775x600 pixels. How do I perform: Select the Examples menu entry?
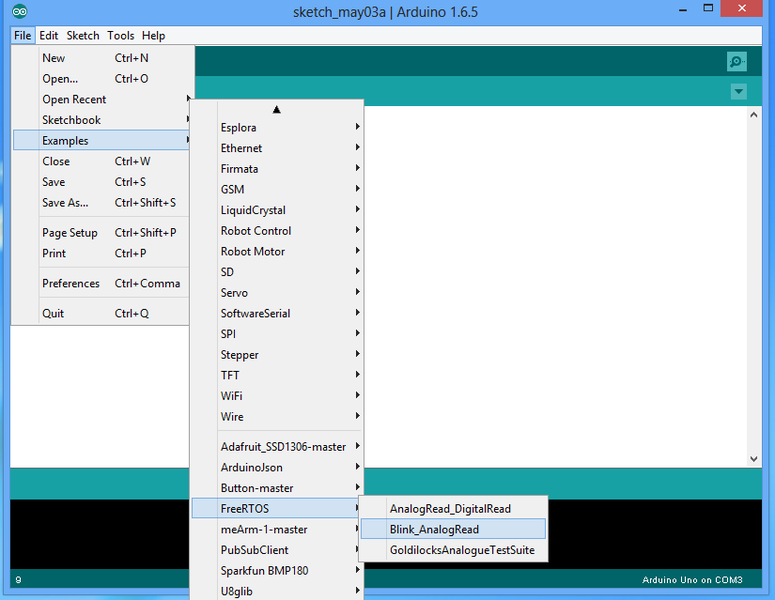click(101, 140)
